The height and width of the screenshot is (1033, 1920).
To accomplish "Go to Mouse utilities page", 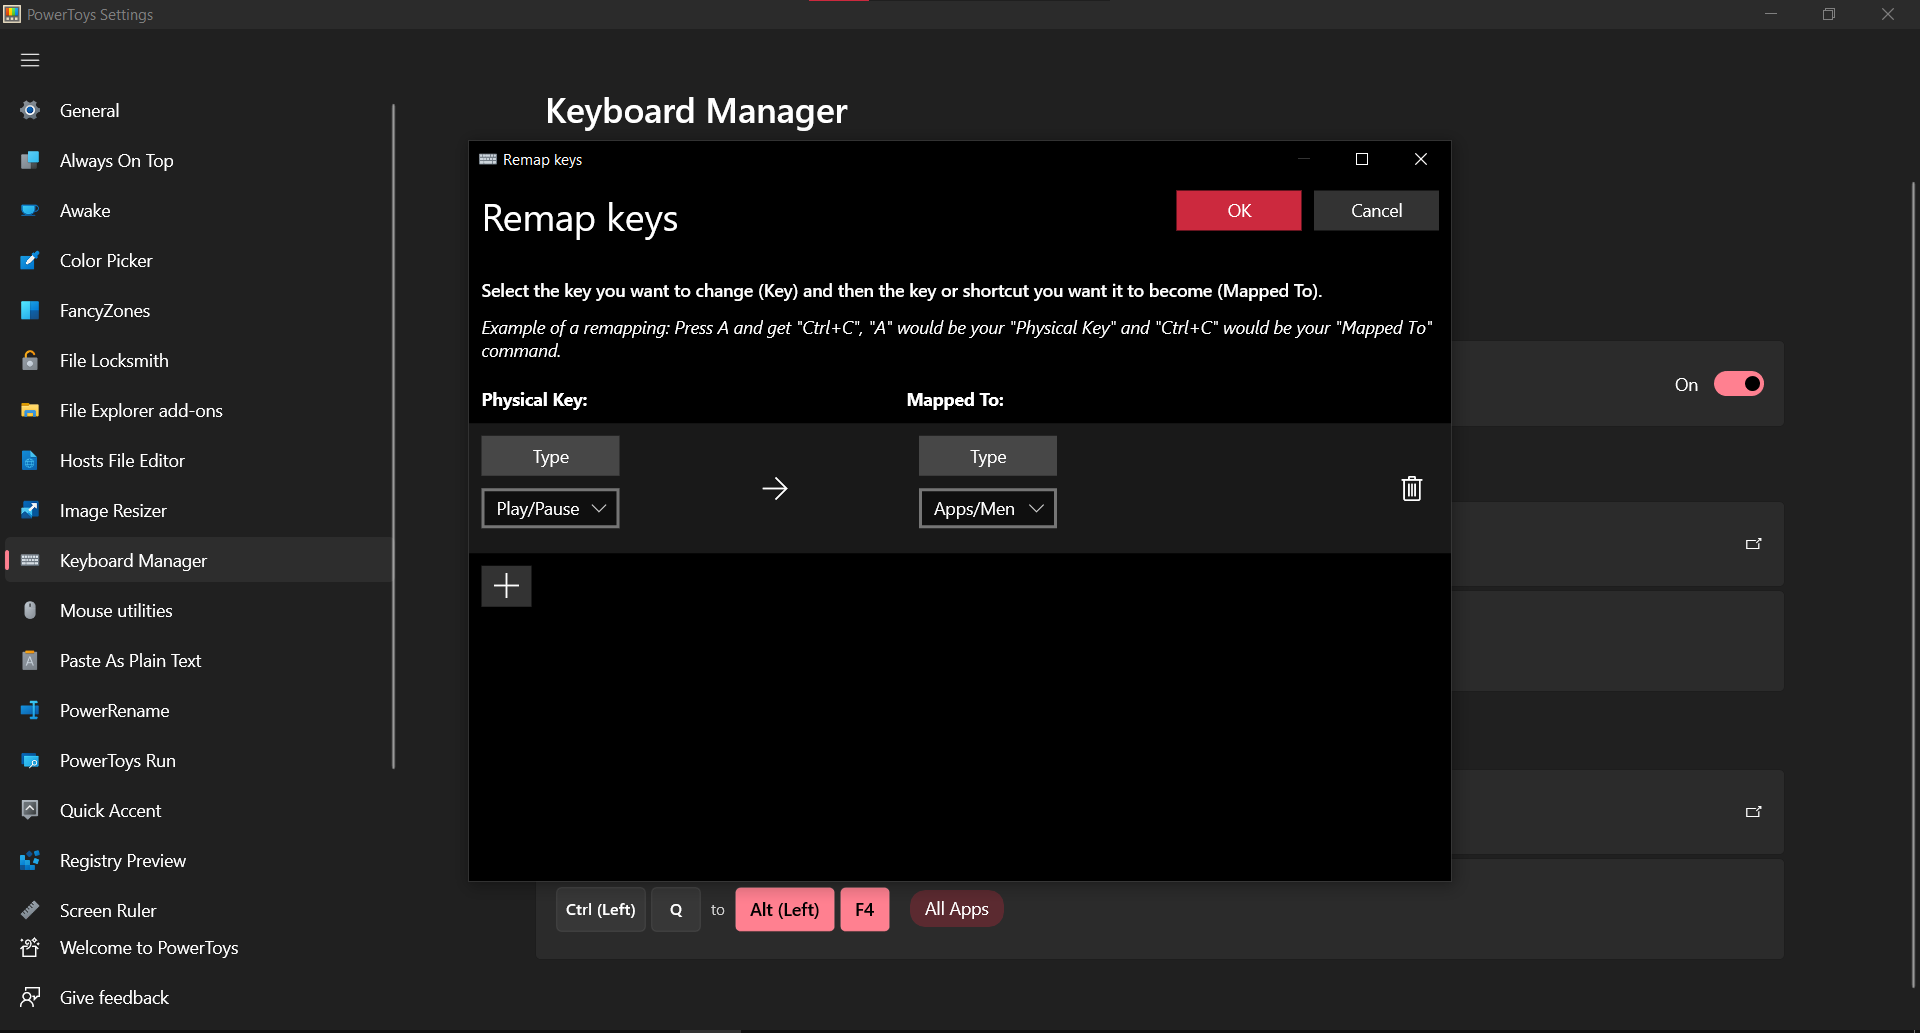I will click(x=198, y=610).
